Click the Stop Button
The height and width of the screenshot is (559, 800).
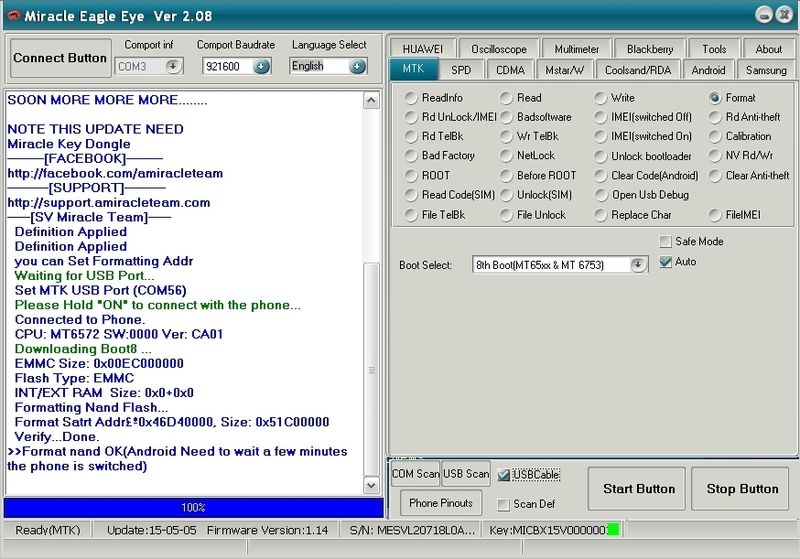coord(740,489)
